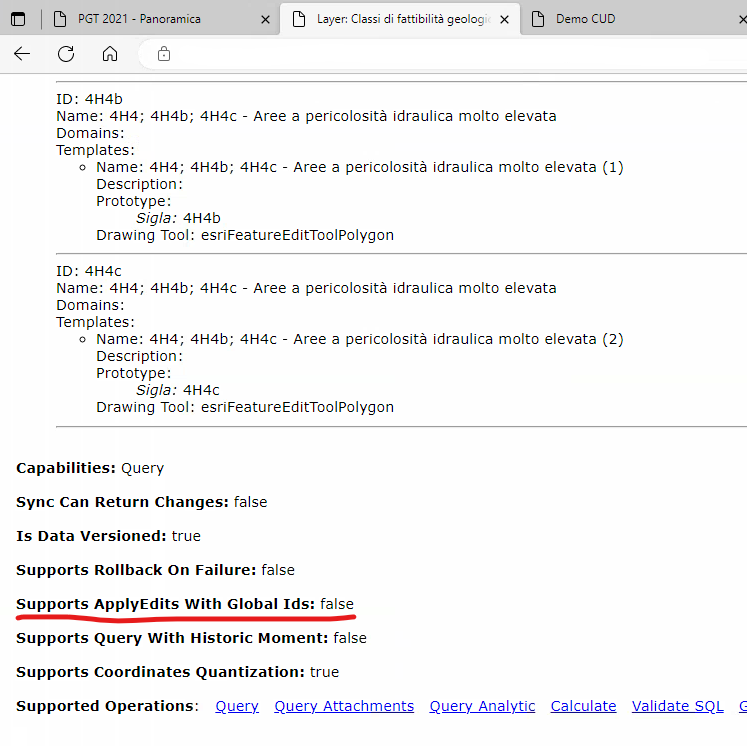Viewport: 747px width, 746px height.
Task: Click 'Supports Rollback On Failure: false'
Action: [155, 570]
